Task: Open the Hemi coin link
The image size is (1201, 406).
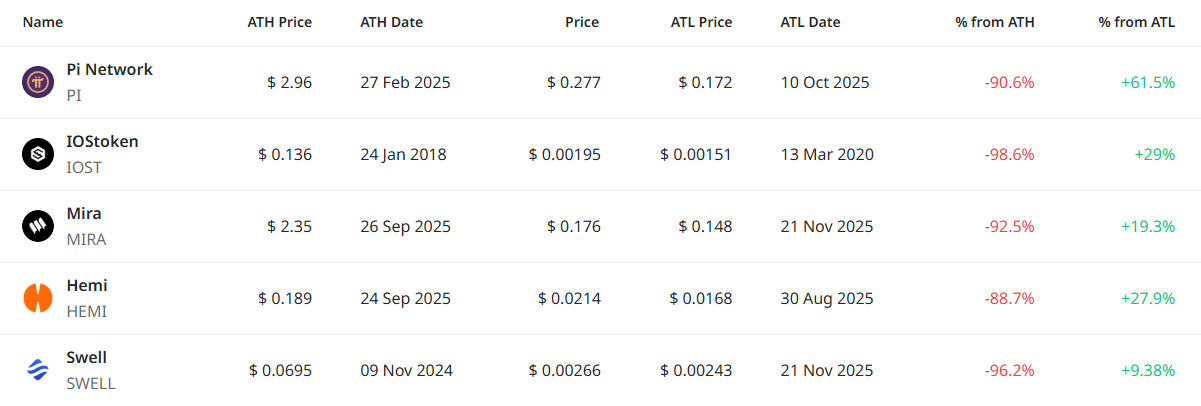Action: tap(87, 286)
